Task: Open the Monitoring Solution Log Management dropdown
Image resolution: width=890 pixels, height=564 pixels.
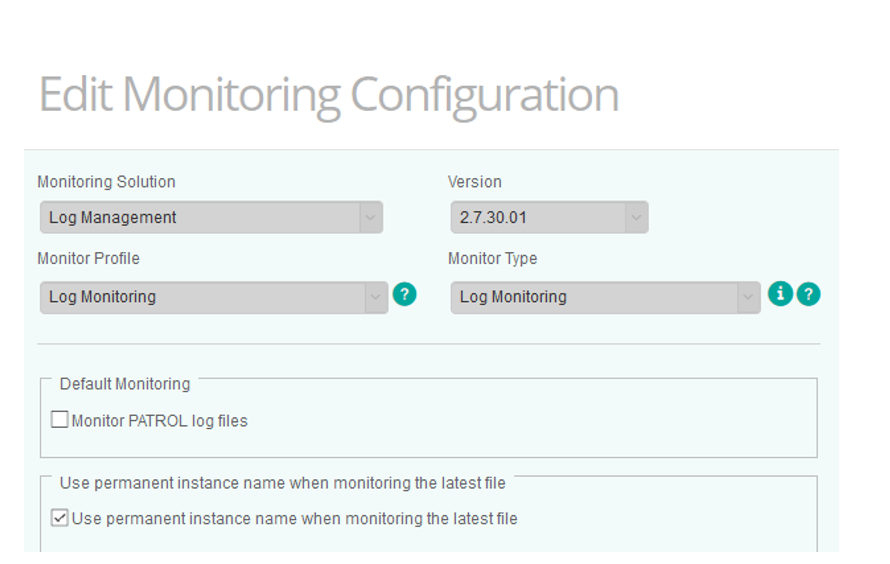Action: [x=211, y=217]
